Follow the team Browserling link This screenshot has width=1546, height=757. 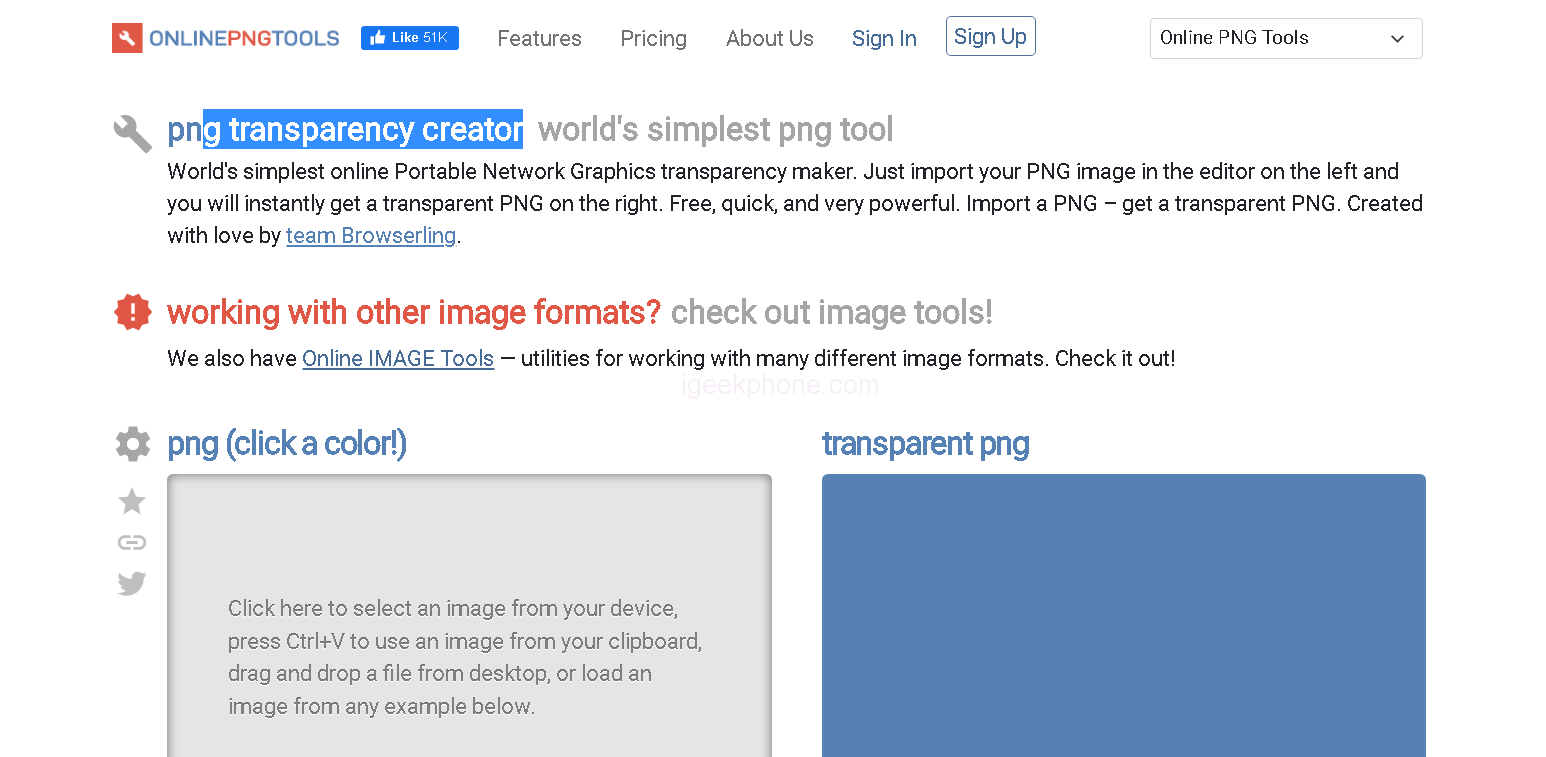coord(371,236)
